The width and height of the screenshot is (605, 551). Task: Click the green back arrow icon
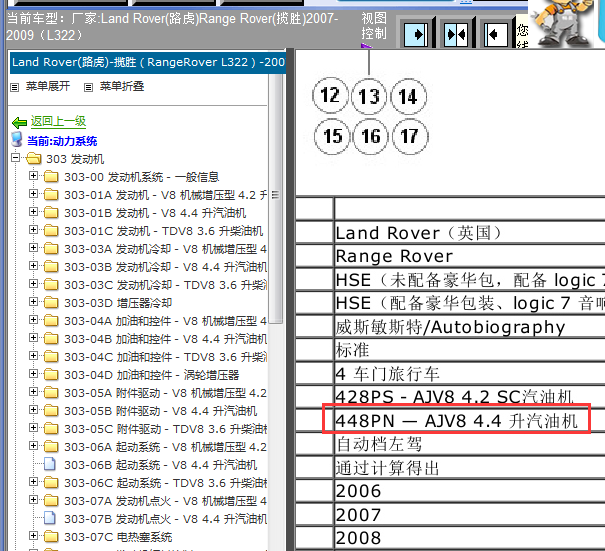pyautogui.click(x=19, y=123)
